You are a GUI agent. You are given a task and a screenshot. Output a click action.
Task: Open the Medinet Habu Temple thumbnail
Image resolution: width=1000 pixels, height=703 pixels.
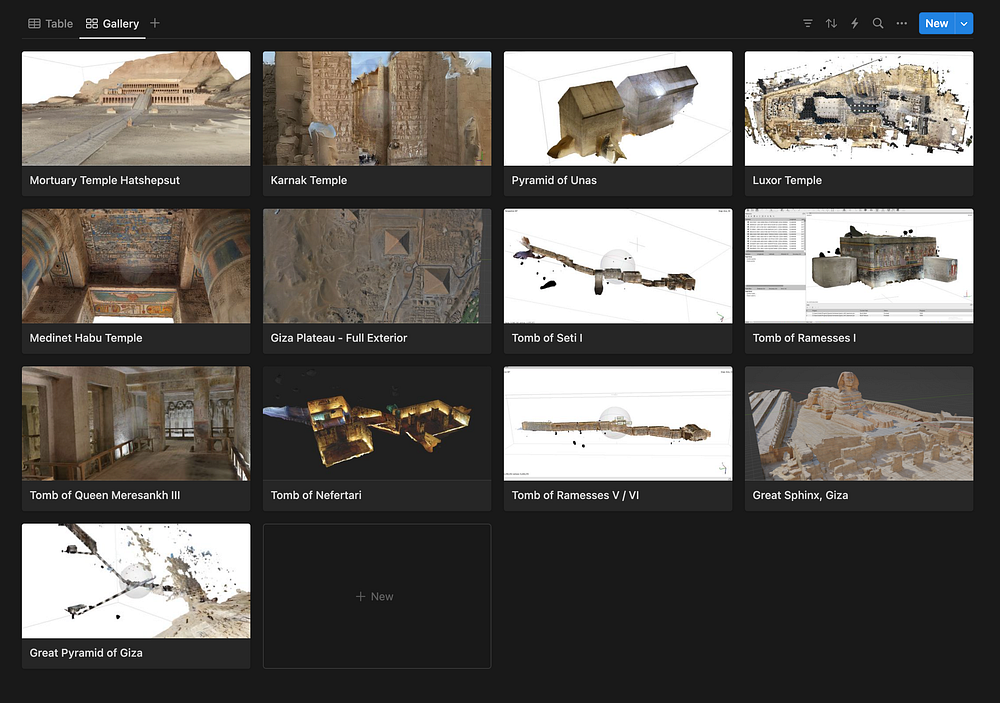point(136,266)
